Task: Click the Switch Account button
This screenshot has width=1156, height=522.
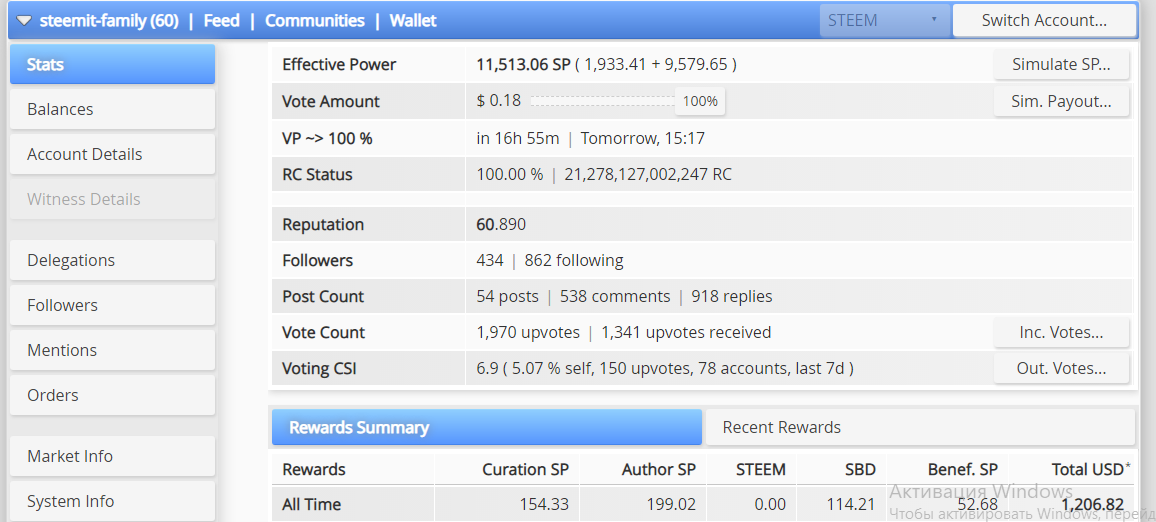Action: (x=1044, y=21)
